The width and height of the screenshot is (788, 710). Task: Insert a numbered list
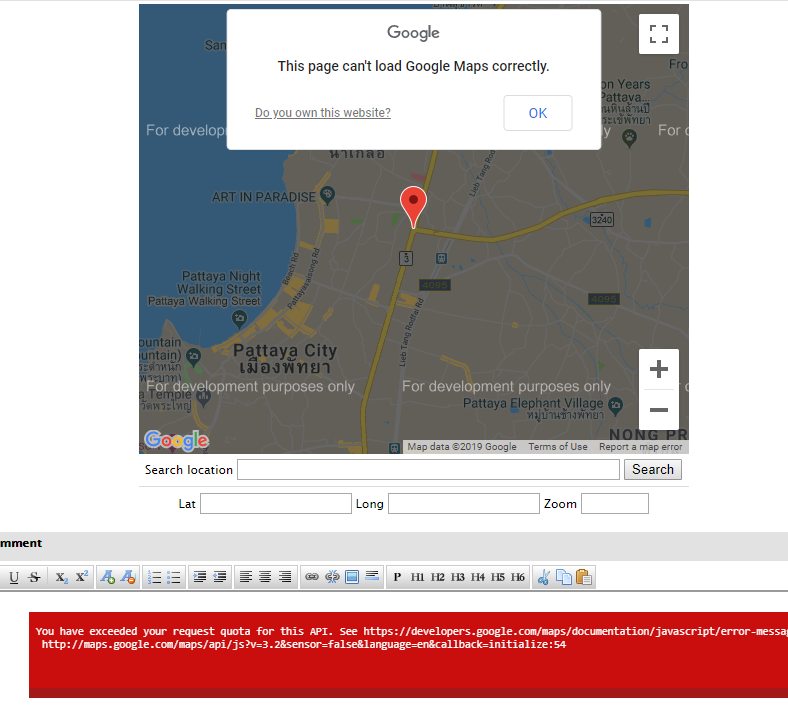[154, 577]
